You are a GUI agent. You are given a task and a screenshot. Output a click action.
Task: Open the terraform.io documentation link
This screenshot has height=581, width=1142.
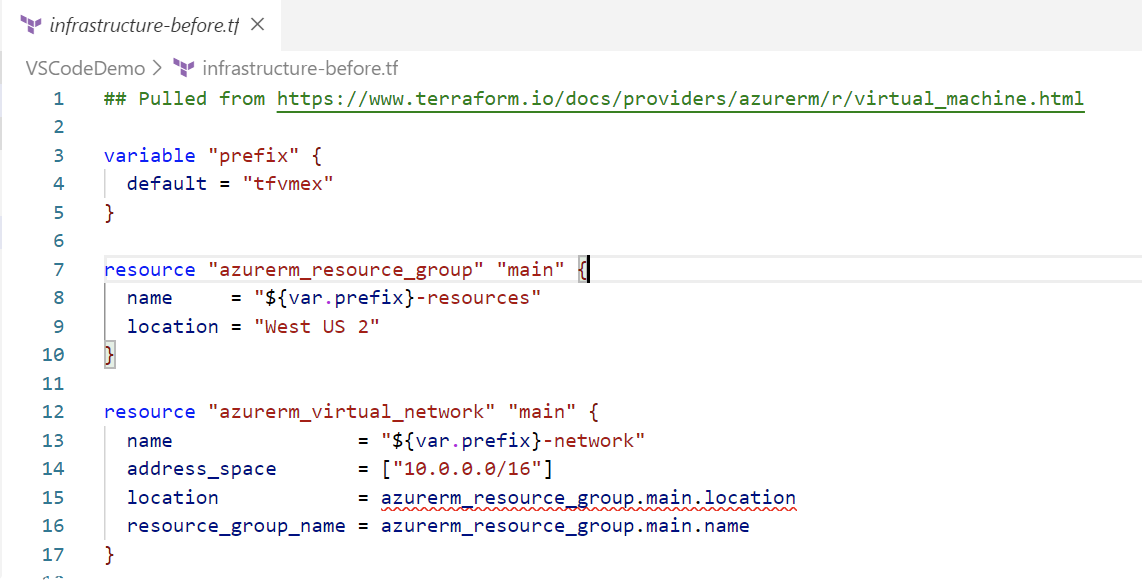point(680,98)
